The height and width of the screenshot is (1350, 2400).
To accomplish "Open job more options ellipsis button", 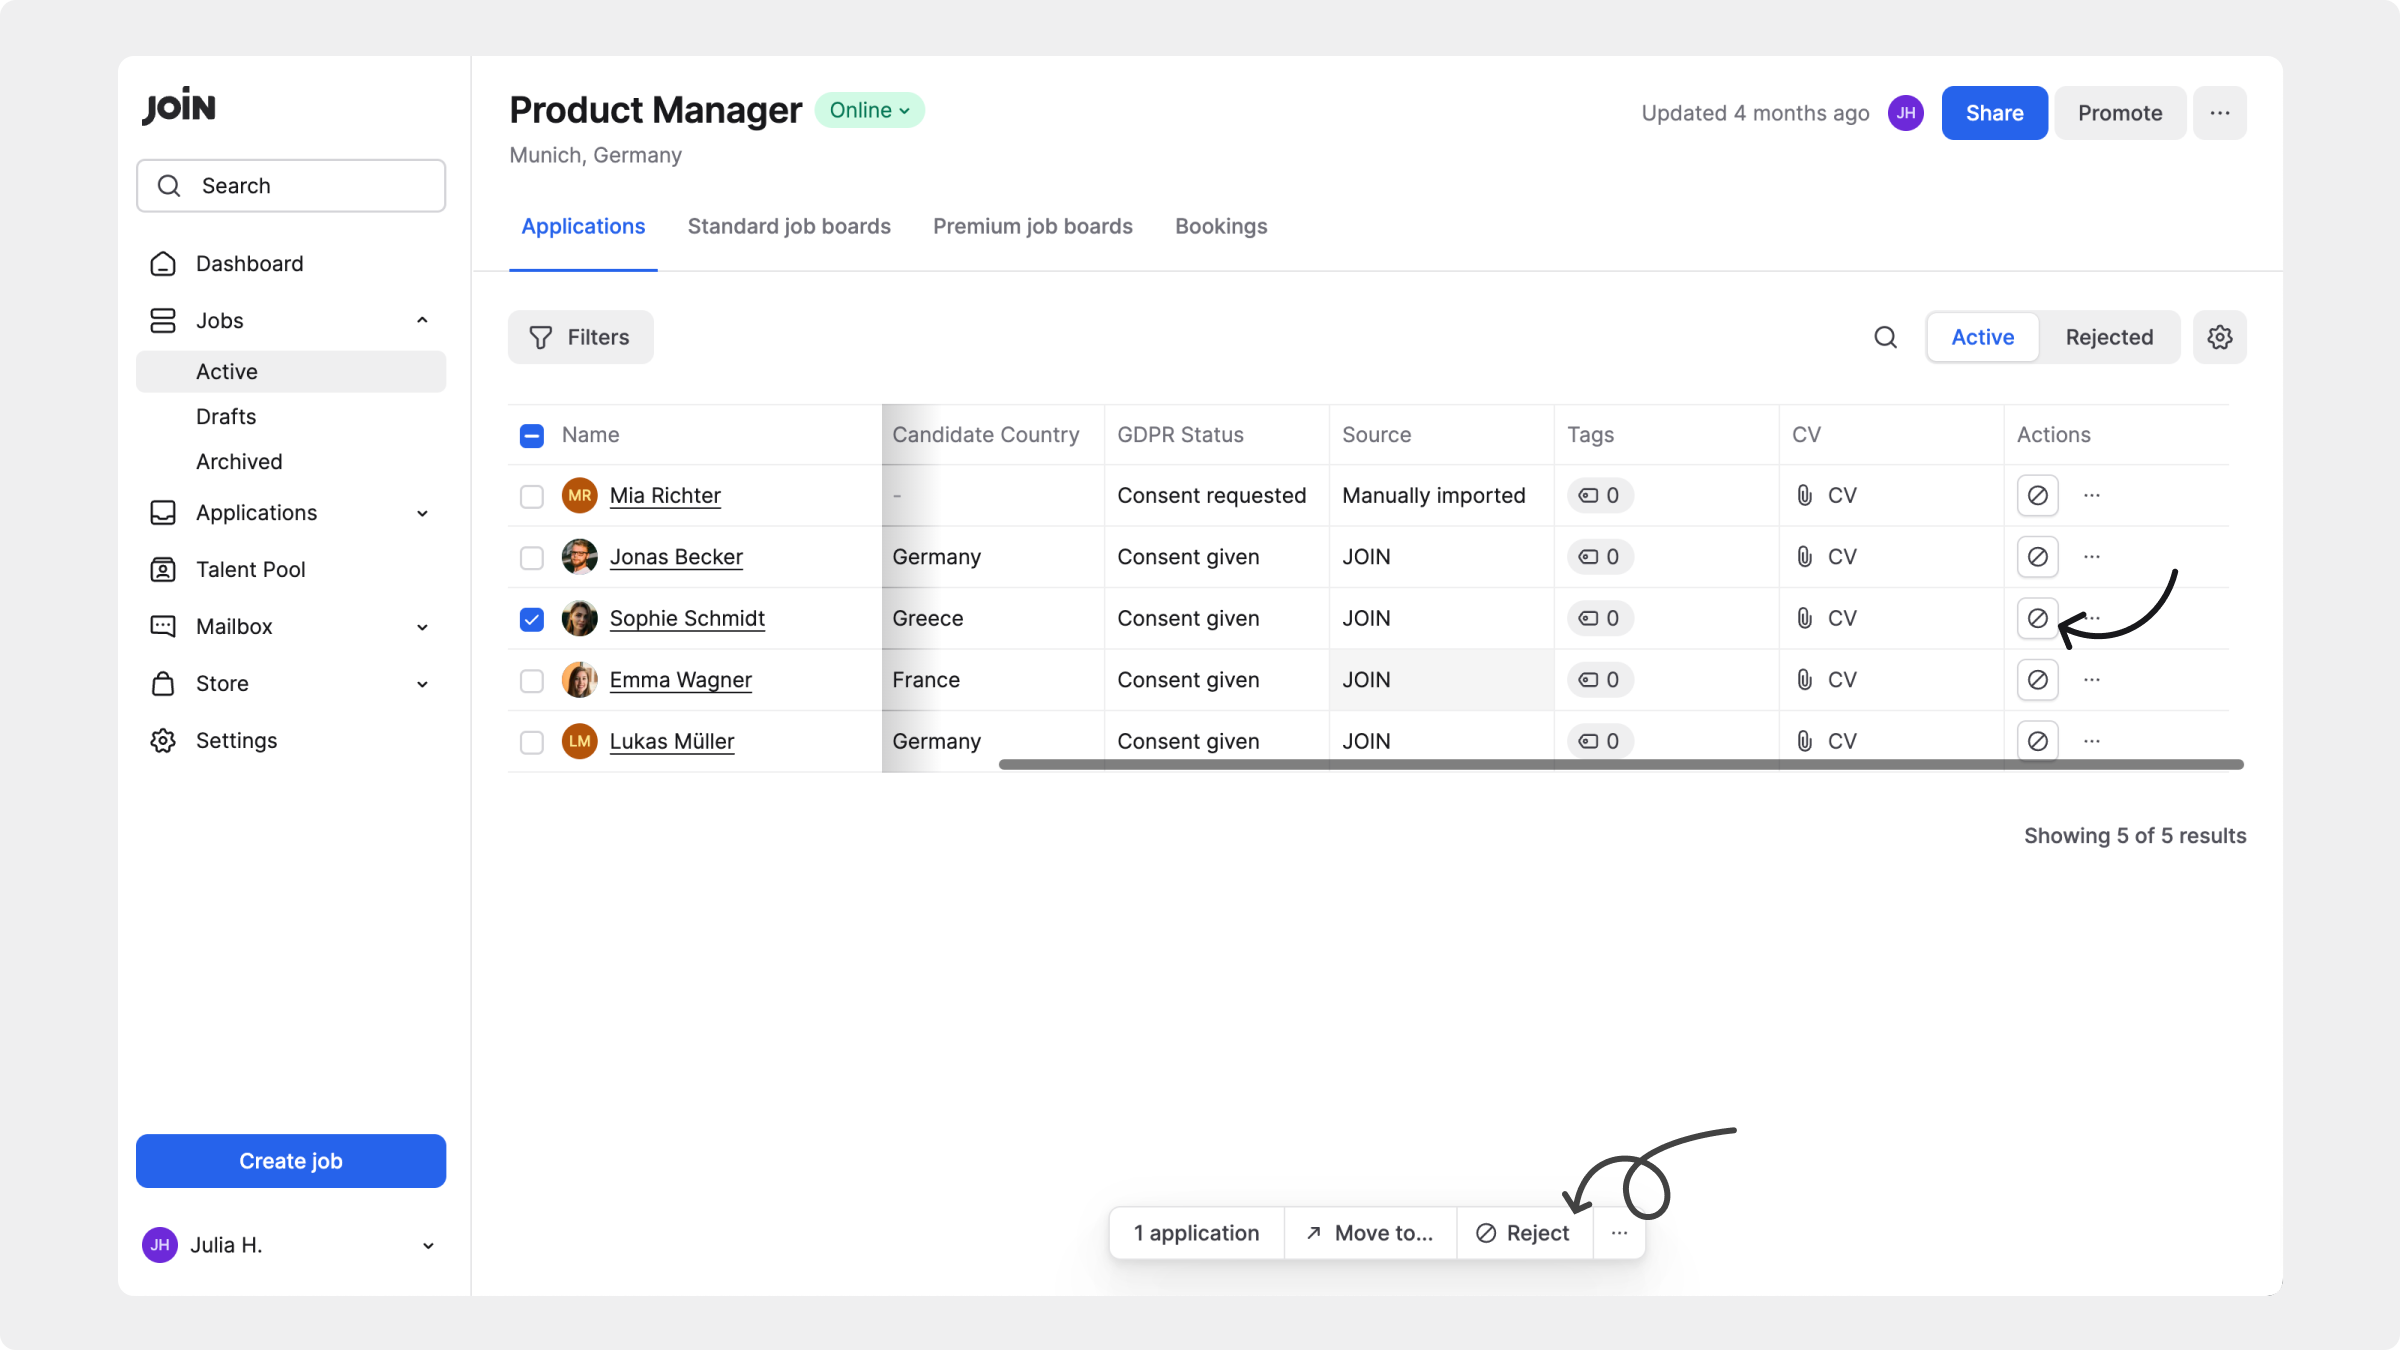I will tap(2219, 113).
